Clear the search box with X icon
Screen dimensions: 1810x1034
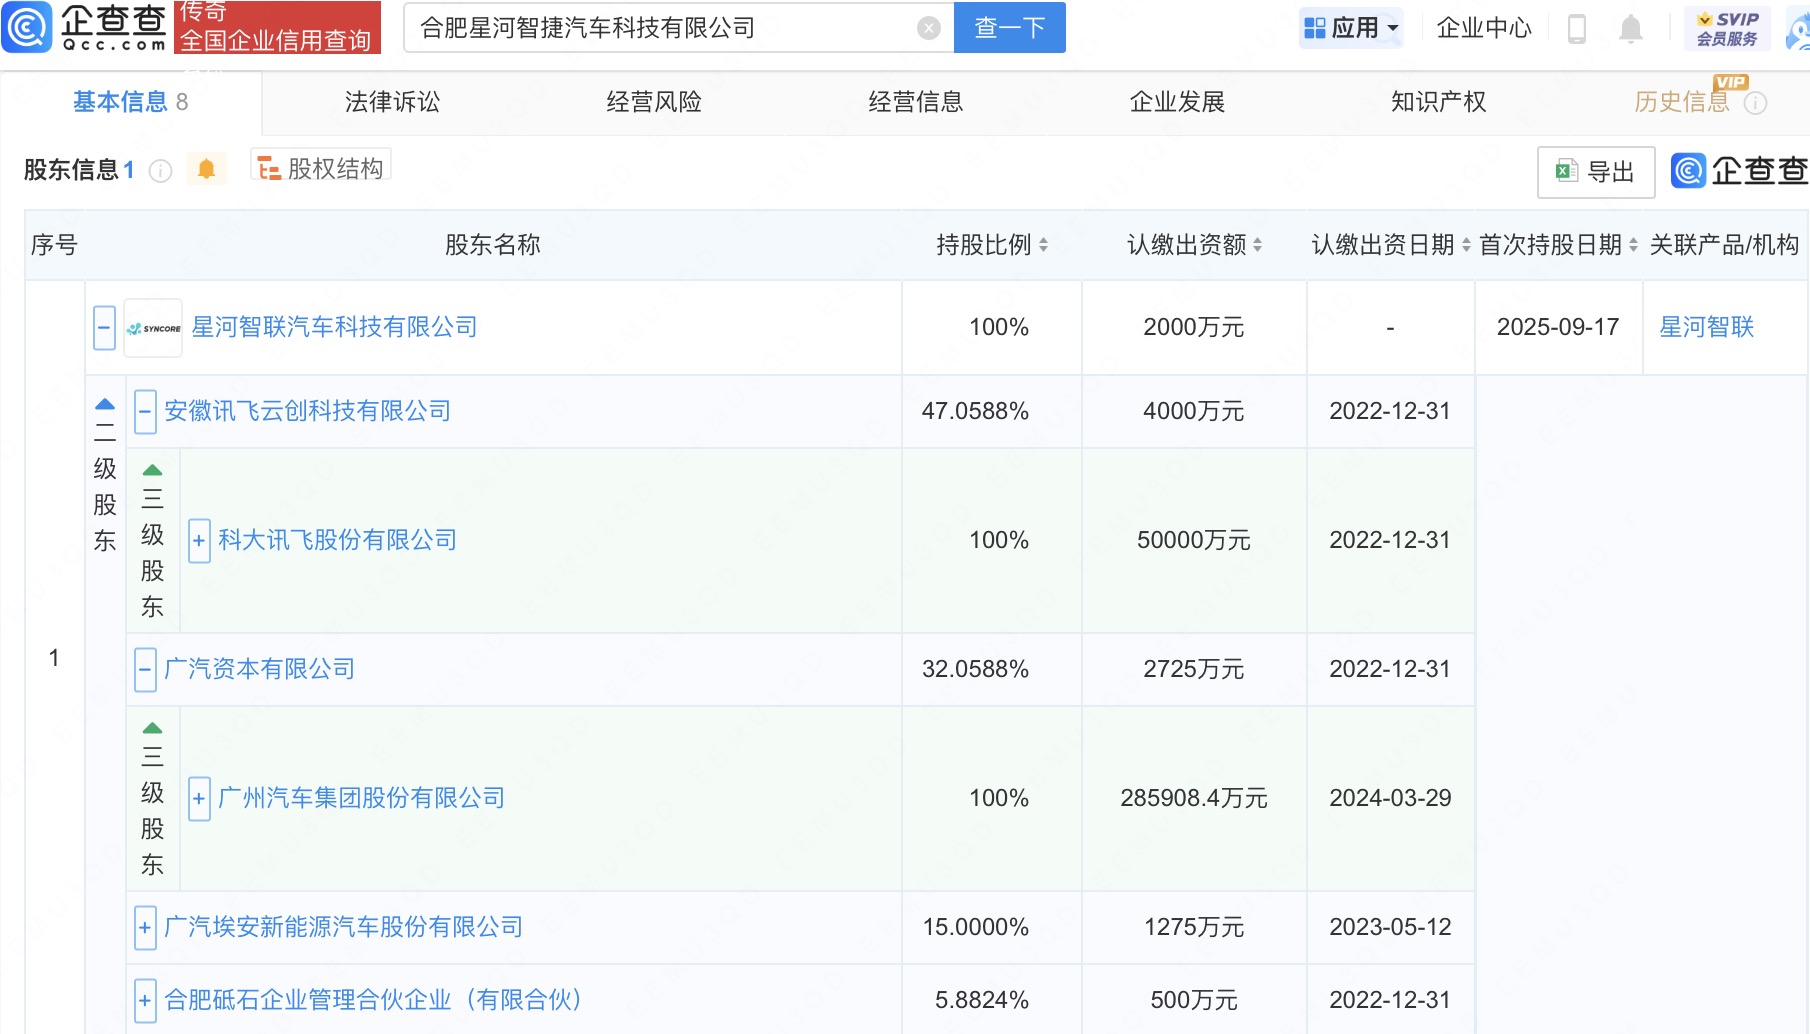[x=929, y=28]
